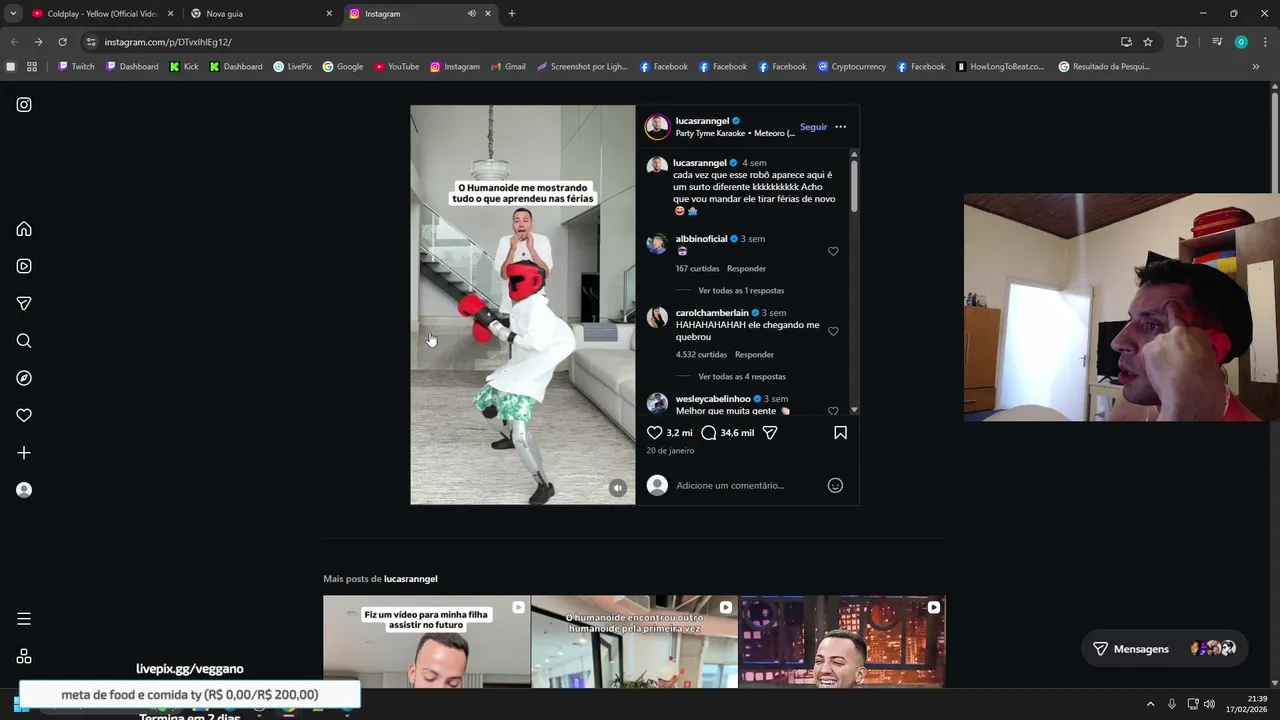The height and width of the screenshot is (720, 1280).
Task: View 167 curtidas on albbinoficial comment
Action: click(697, 268)
